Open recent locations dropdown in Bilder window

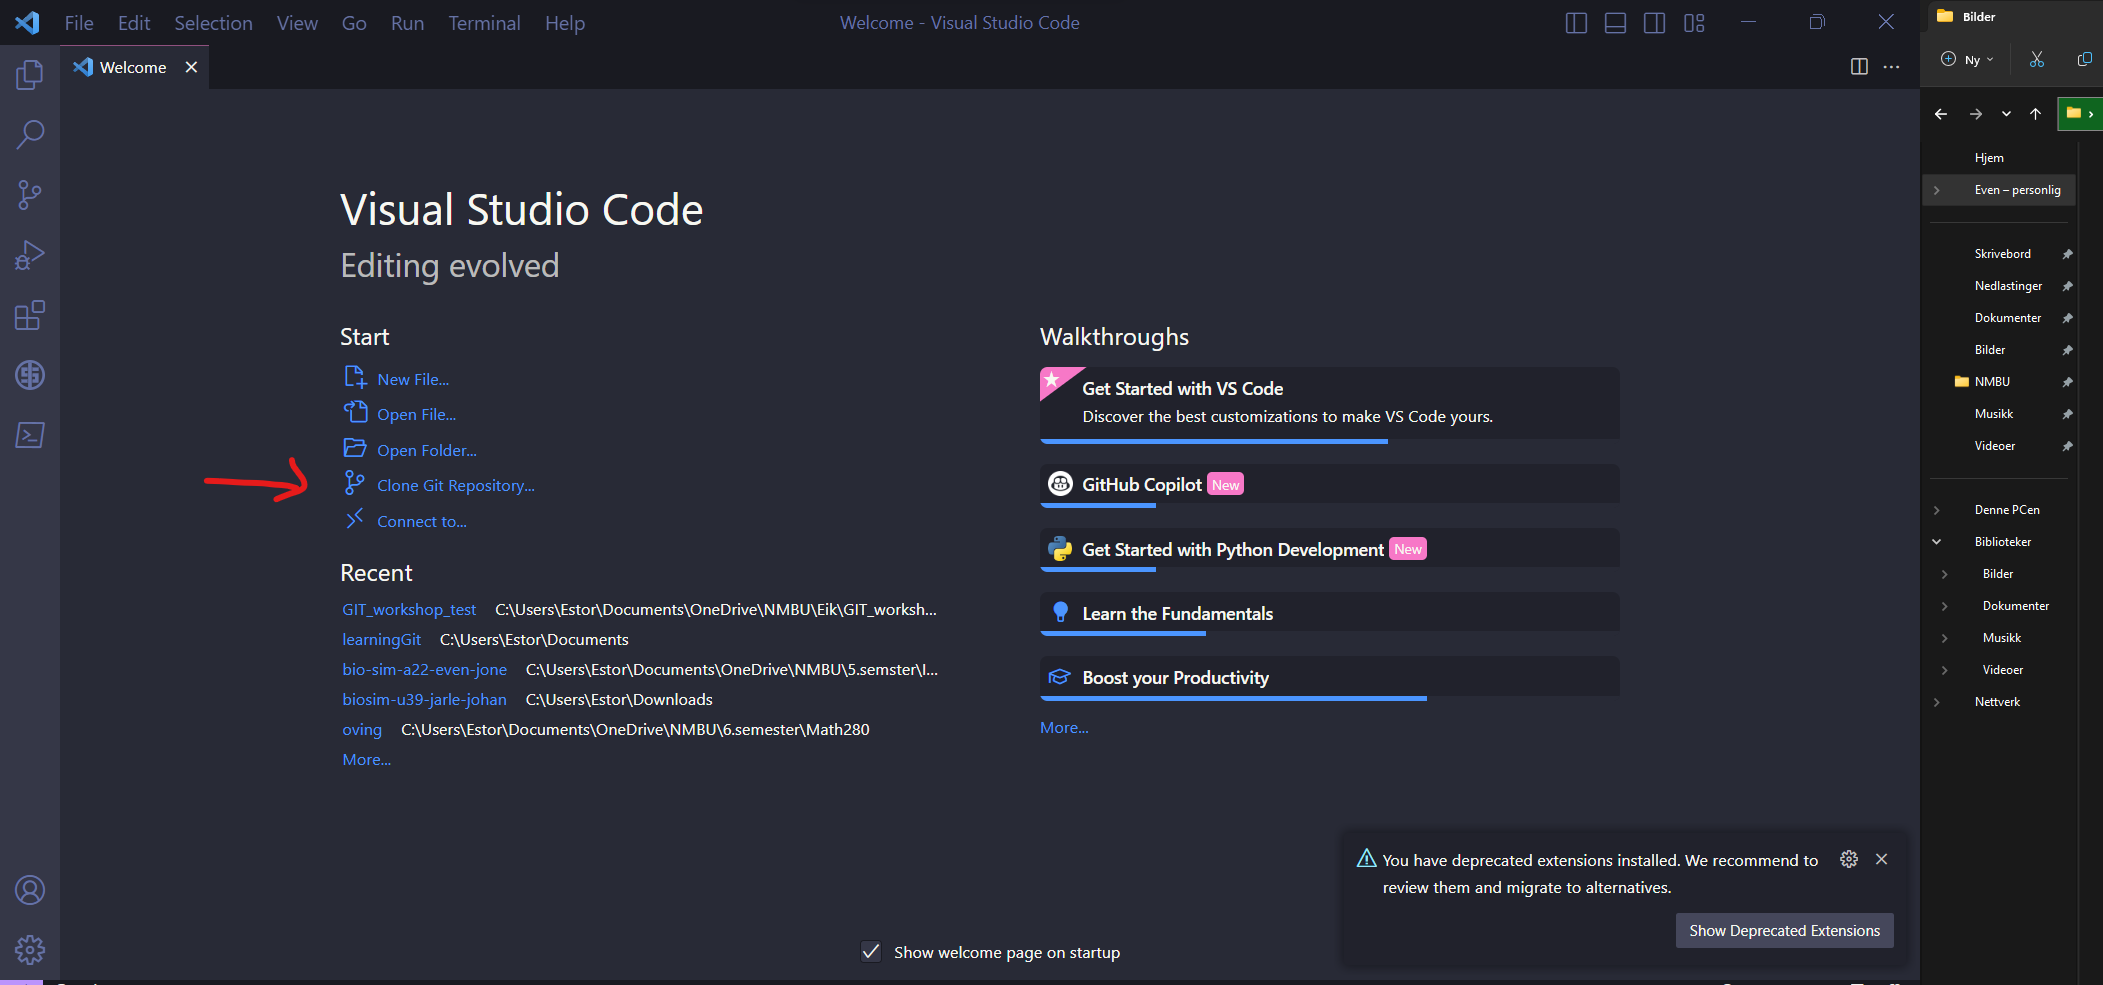pos(2006,114)
